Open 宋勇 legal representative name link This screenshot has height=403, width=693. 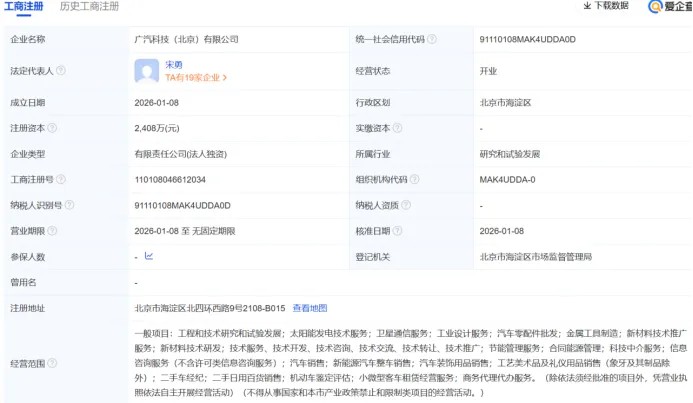173,64
